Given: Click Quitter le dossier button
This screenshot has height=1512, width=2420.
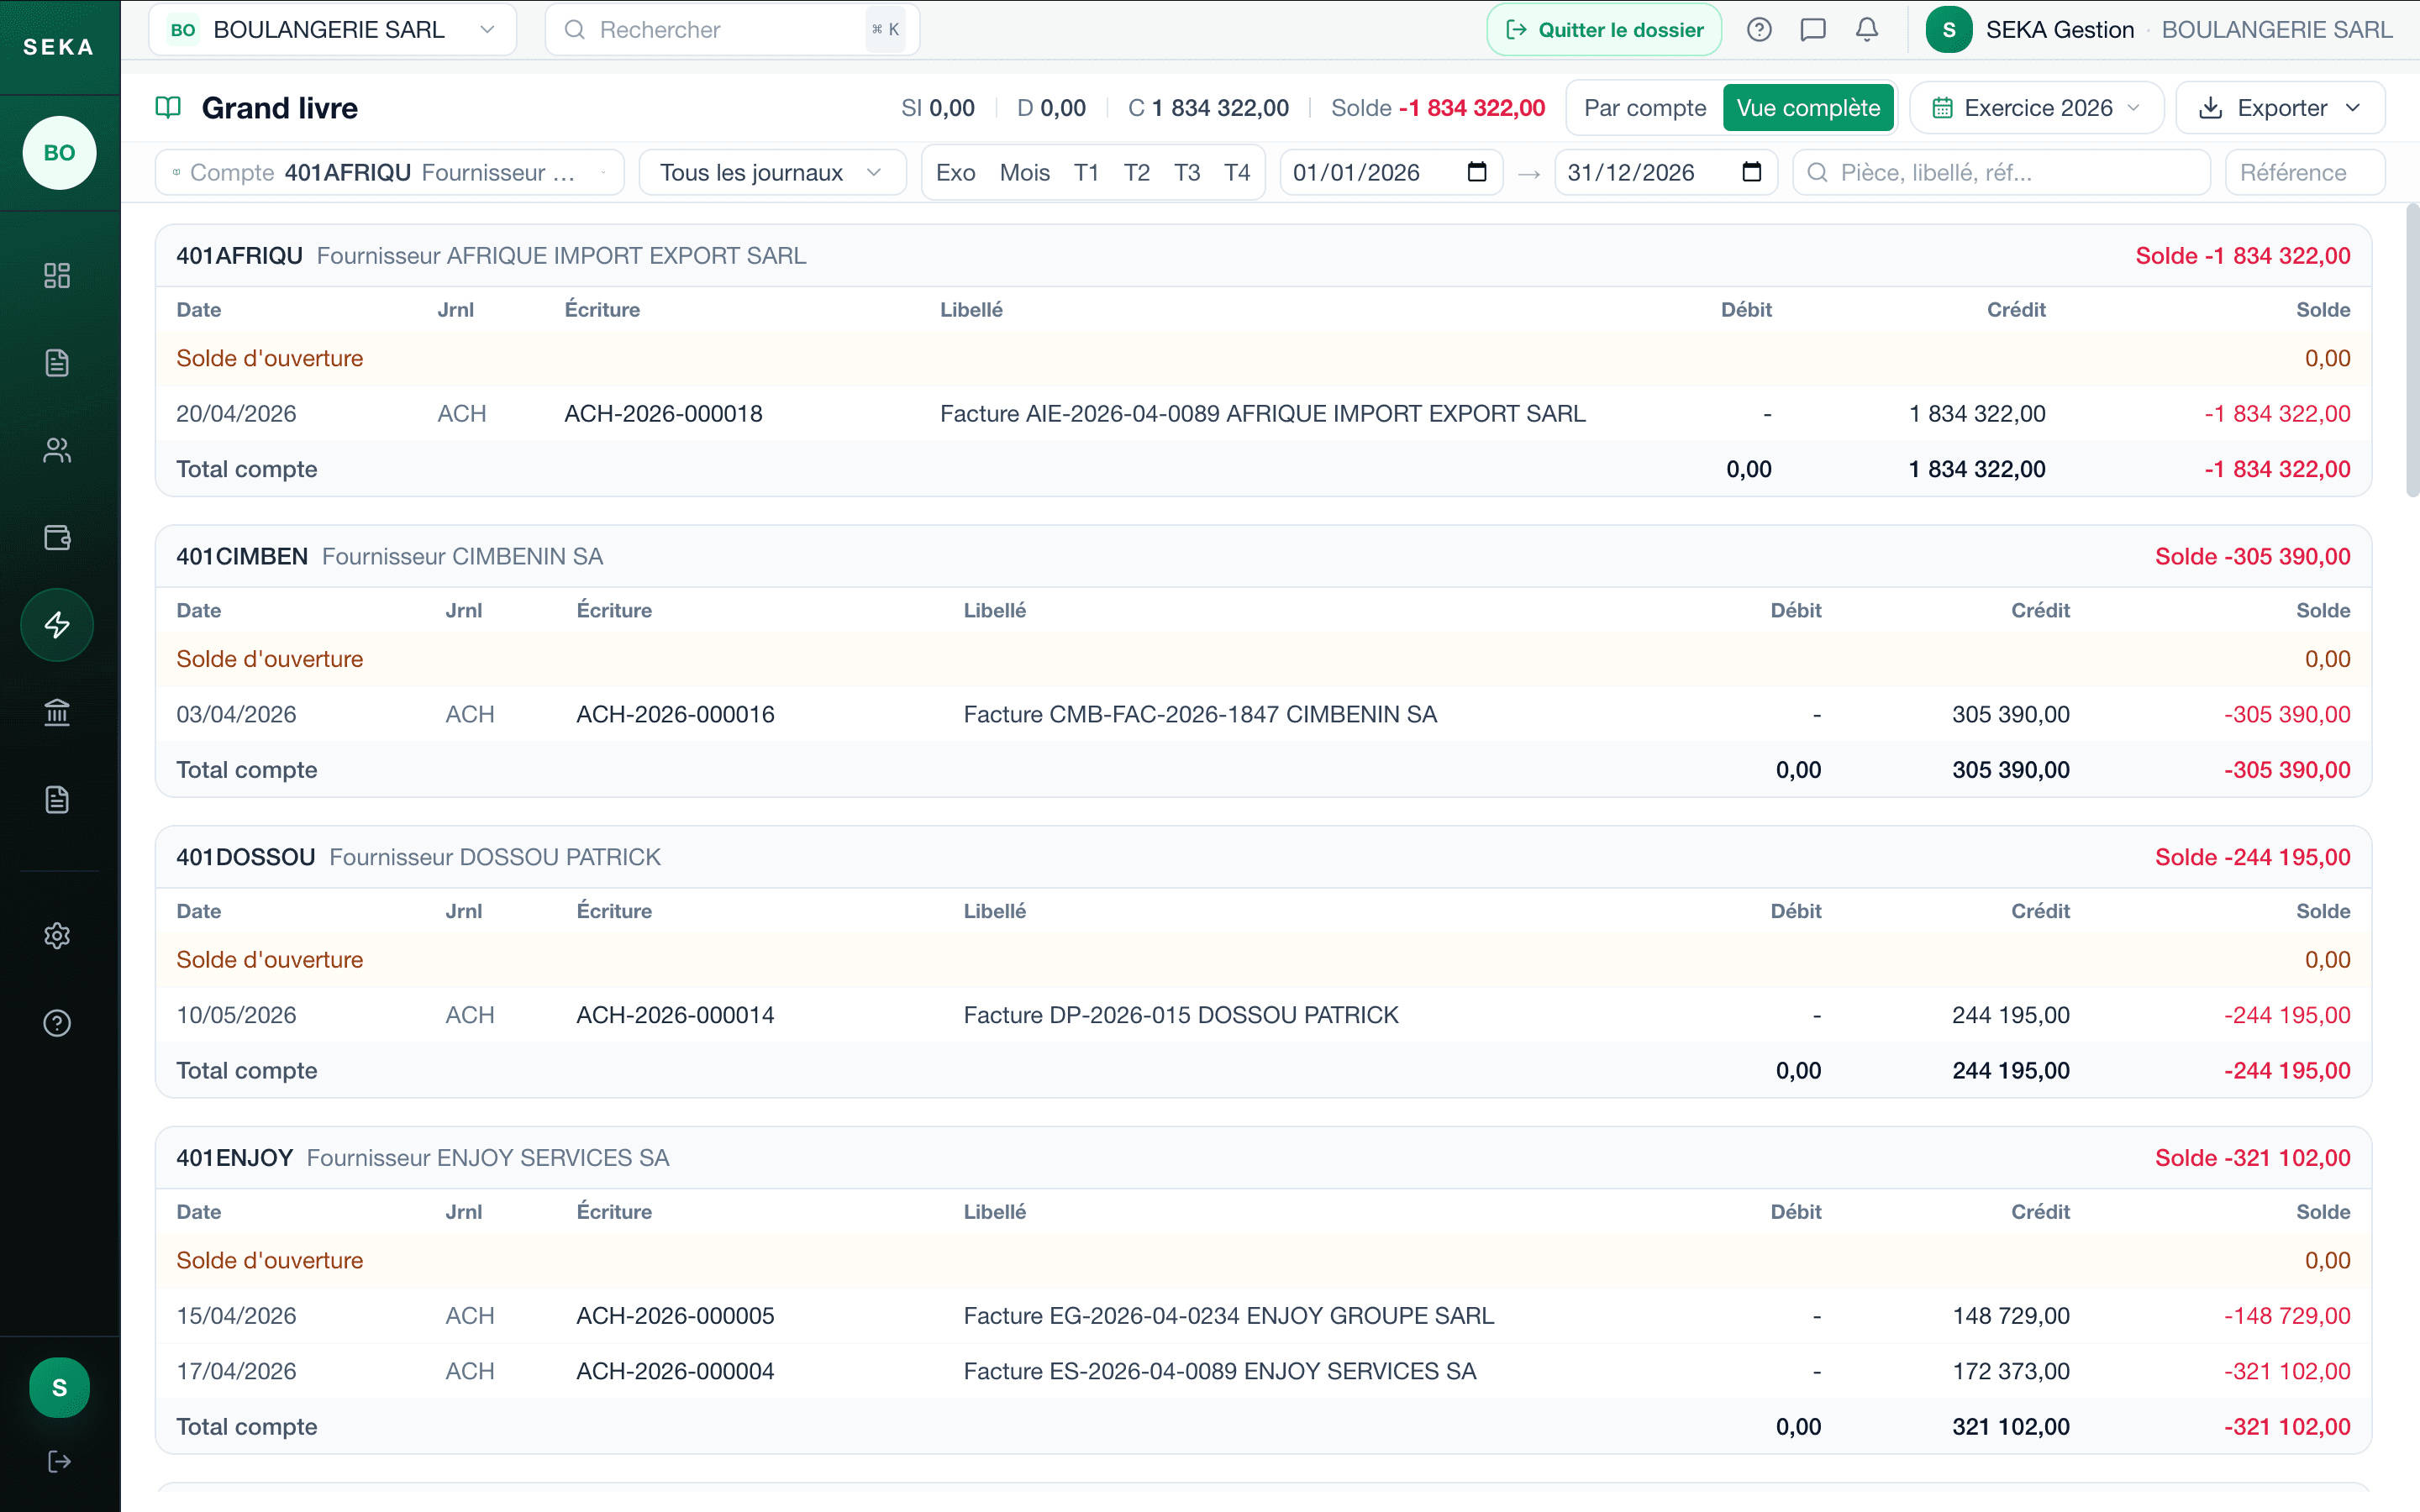Looking at the screenshot, I should tap(1604, 30).
